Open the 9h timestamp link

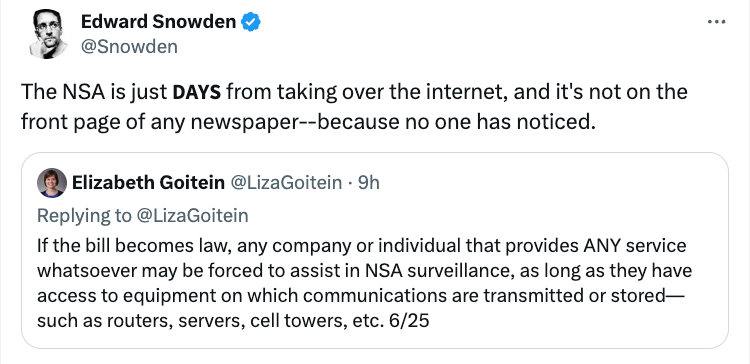pyautogui.click(x=368, y=182)
